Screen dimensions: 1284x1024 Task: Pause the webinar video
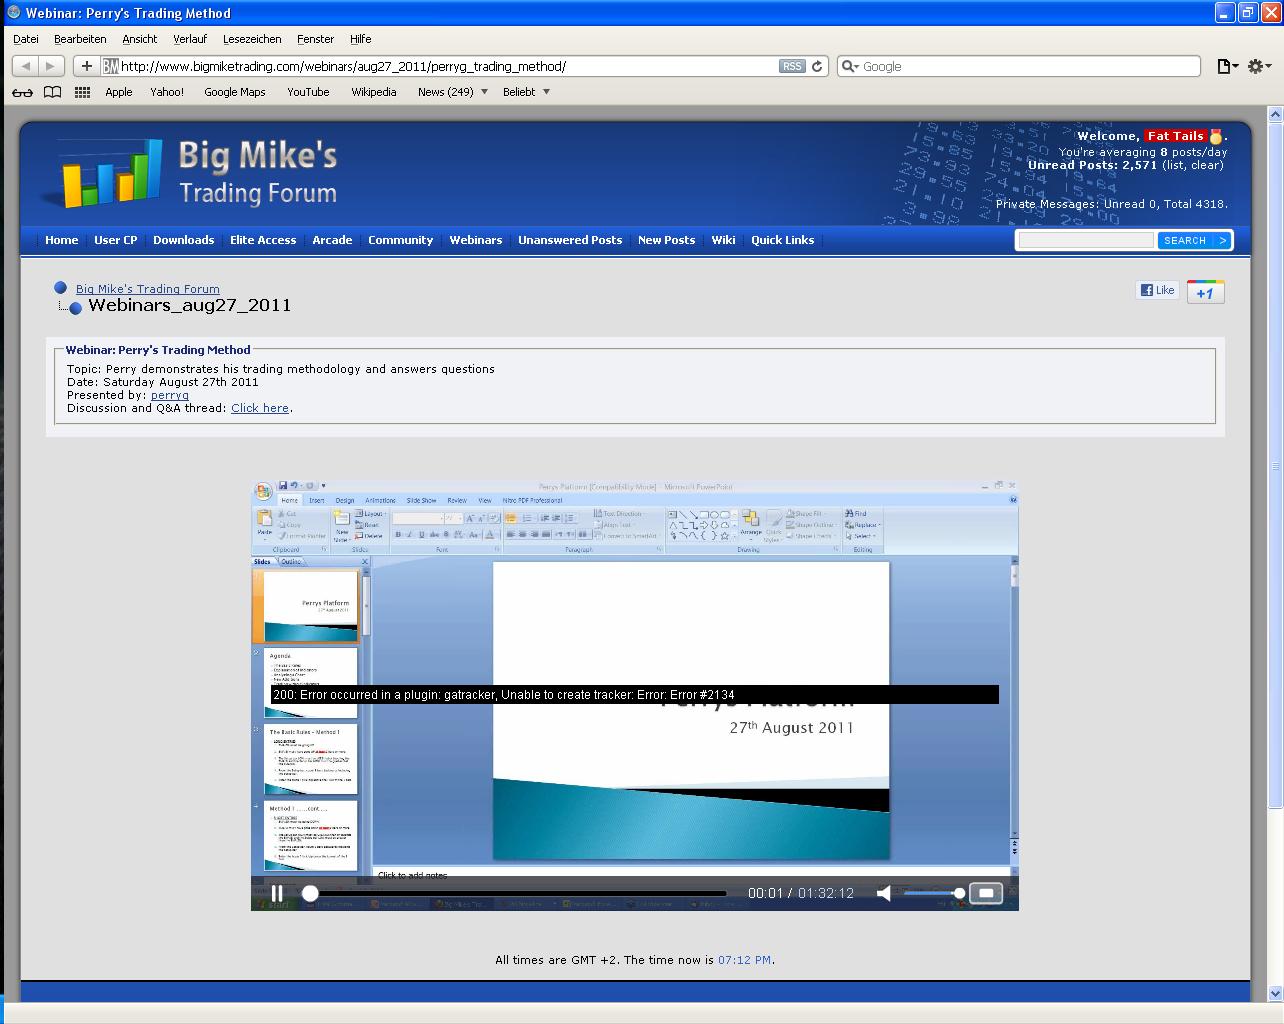pos(277,893)
